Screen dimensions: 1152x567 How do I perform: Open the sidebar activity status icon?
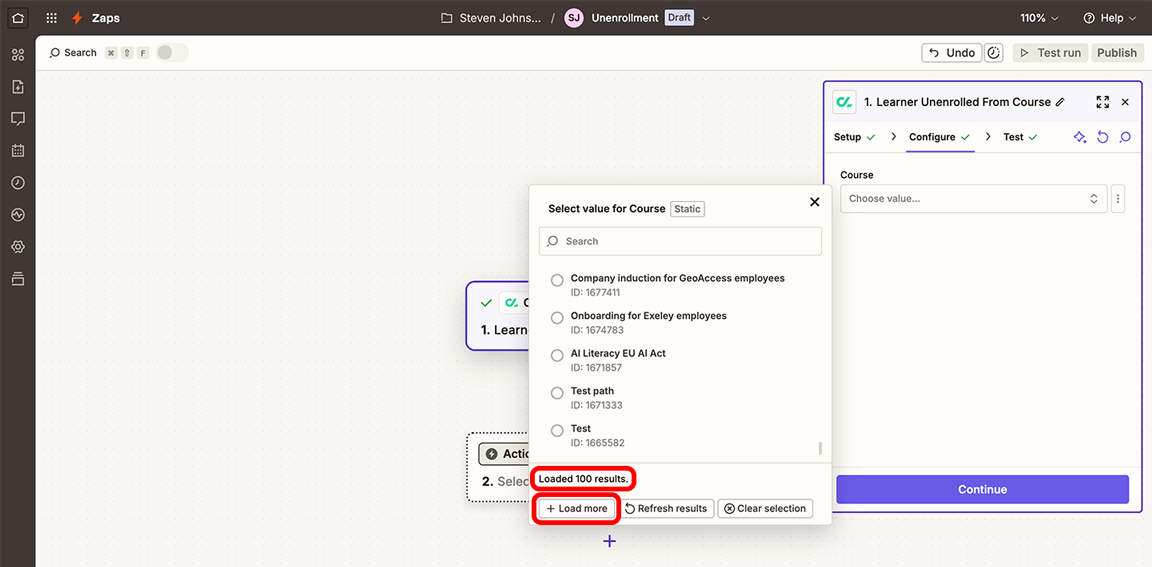18,215
